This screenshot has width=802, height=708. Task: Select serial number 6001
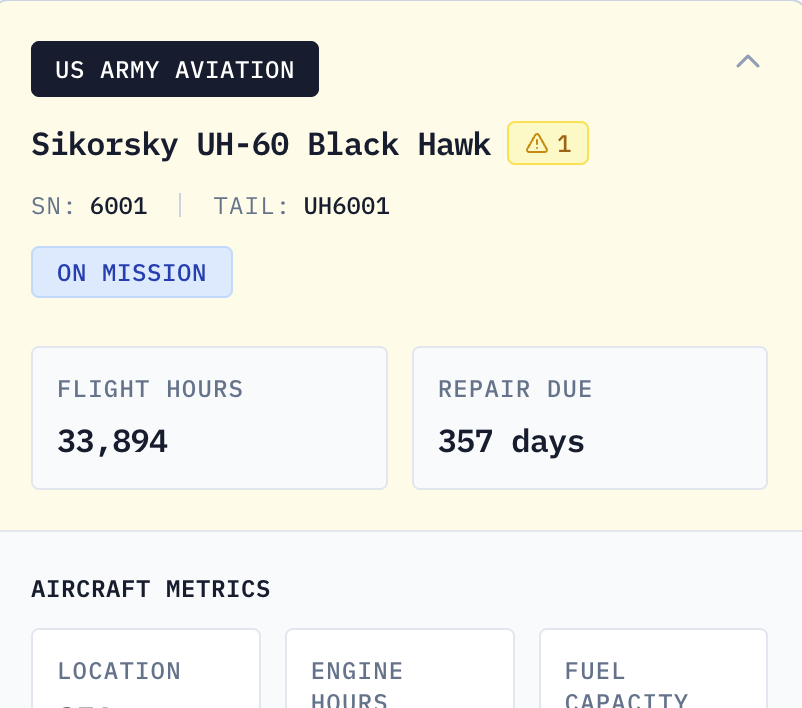(x=119, y=206)
